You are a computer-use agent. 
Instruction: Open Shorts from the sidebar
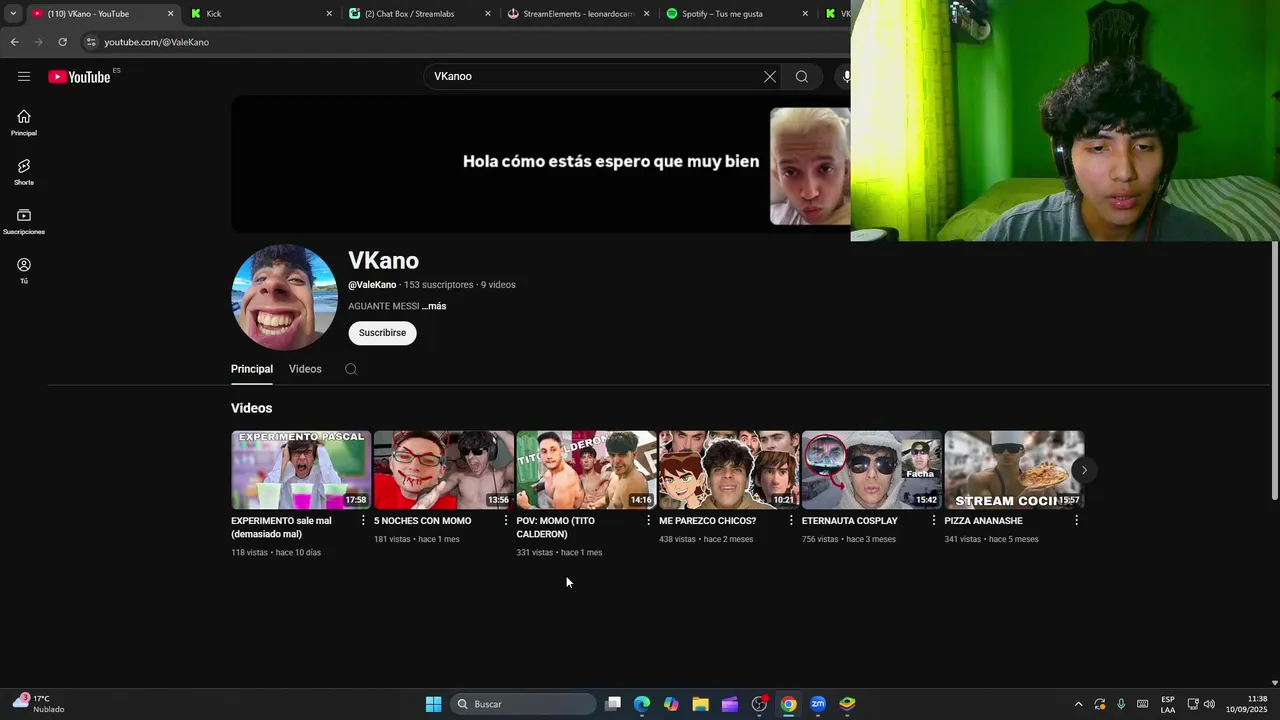tap(24, 172)
